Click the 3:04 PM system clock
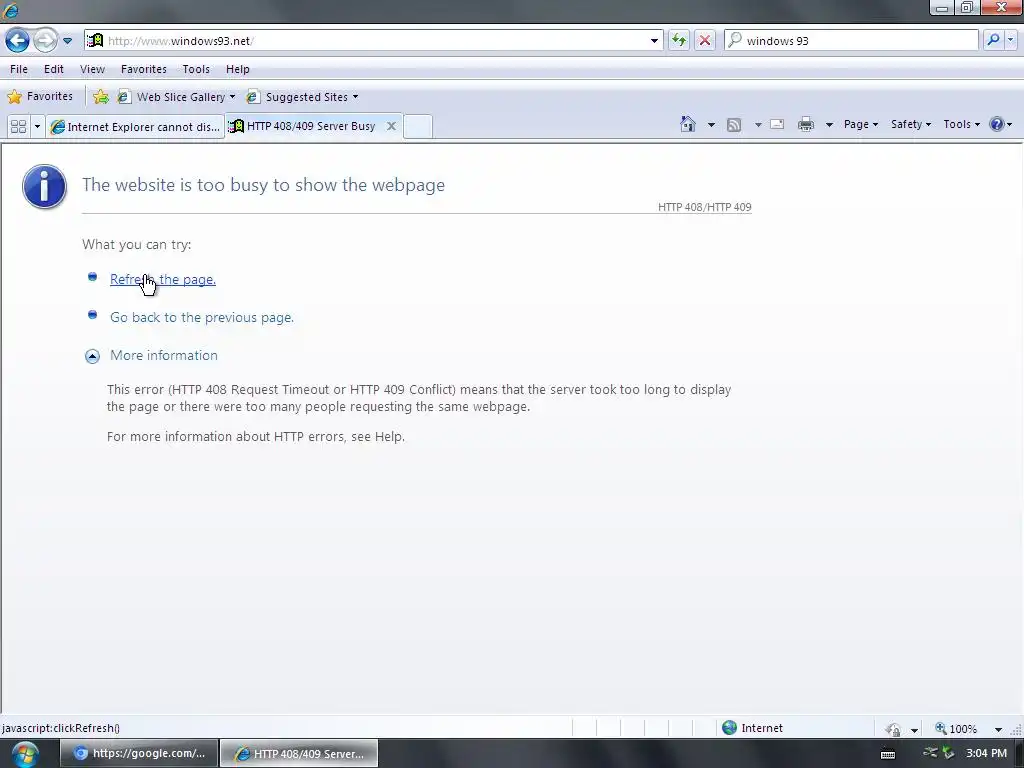This screenshot has height=768, width=1024. click(x=986, y=753)
